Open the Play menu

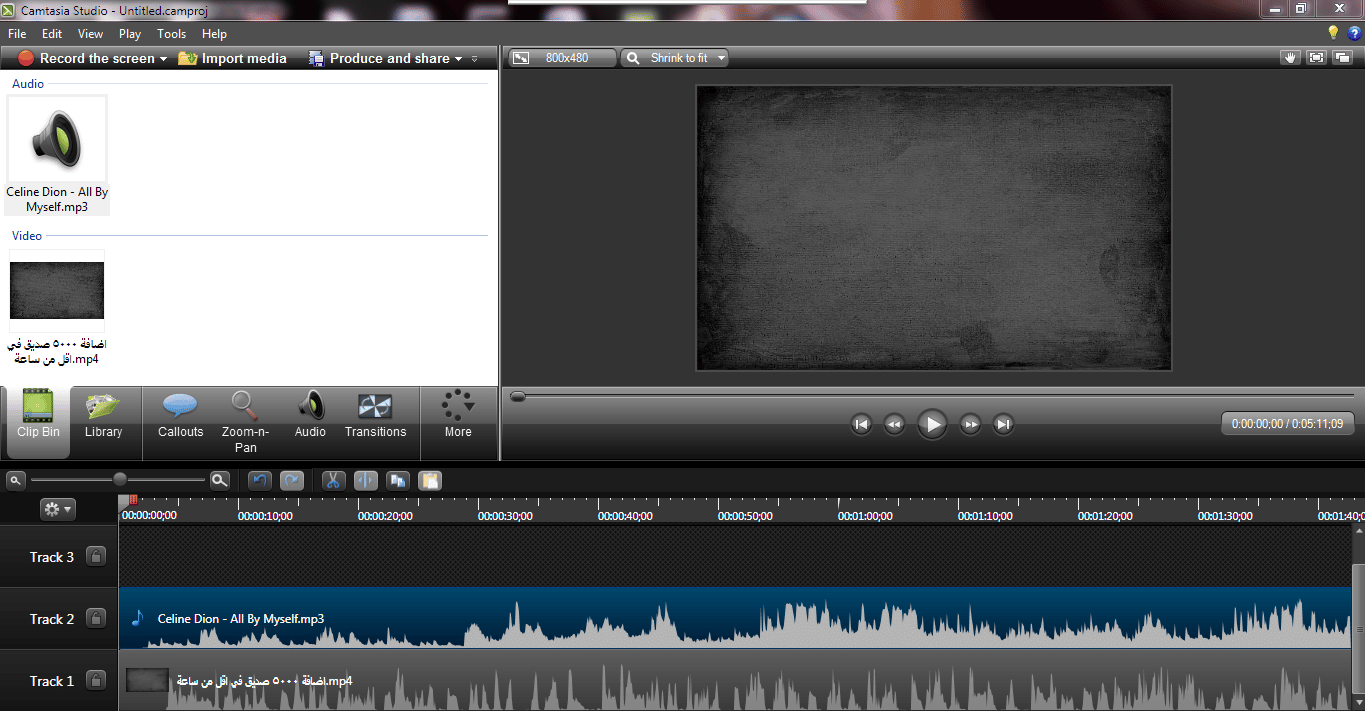coord(129,34)
